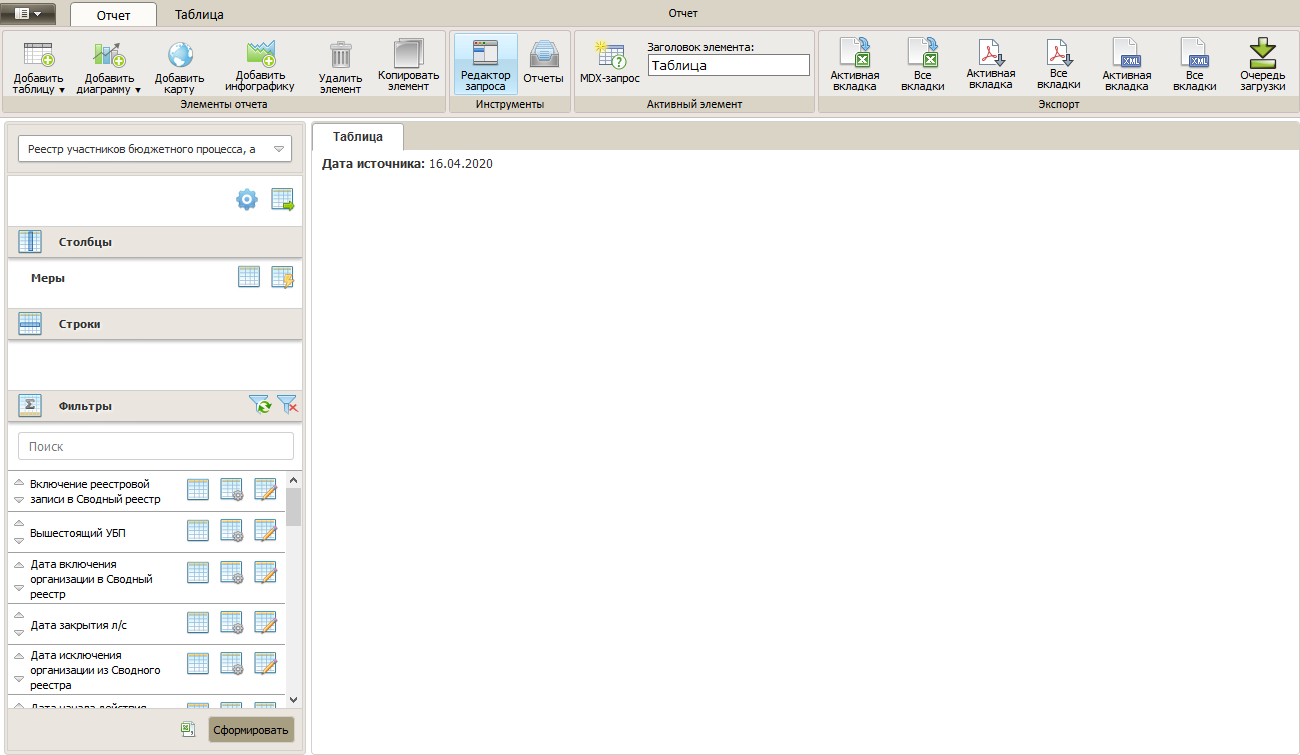1300x755 pixels.
Task: Open the Очередь загрузки download queue
Action: tap(1262, 65)
